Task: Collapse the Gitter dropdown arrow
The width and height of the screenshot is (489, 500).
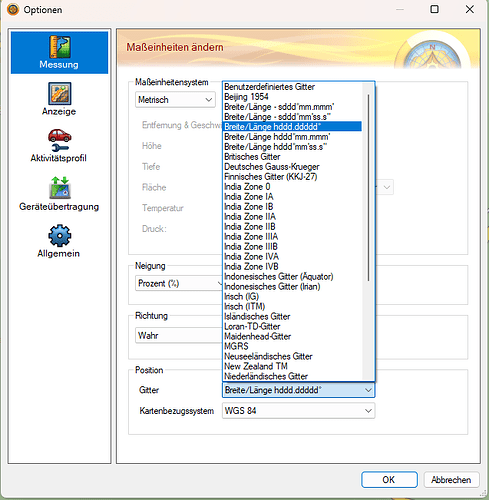Action: click(368, 390)
